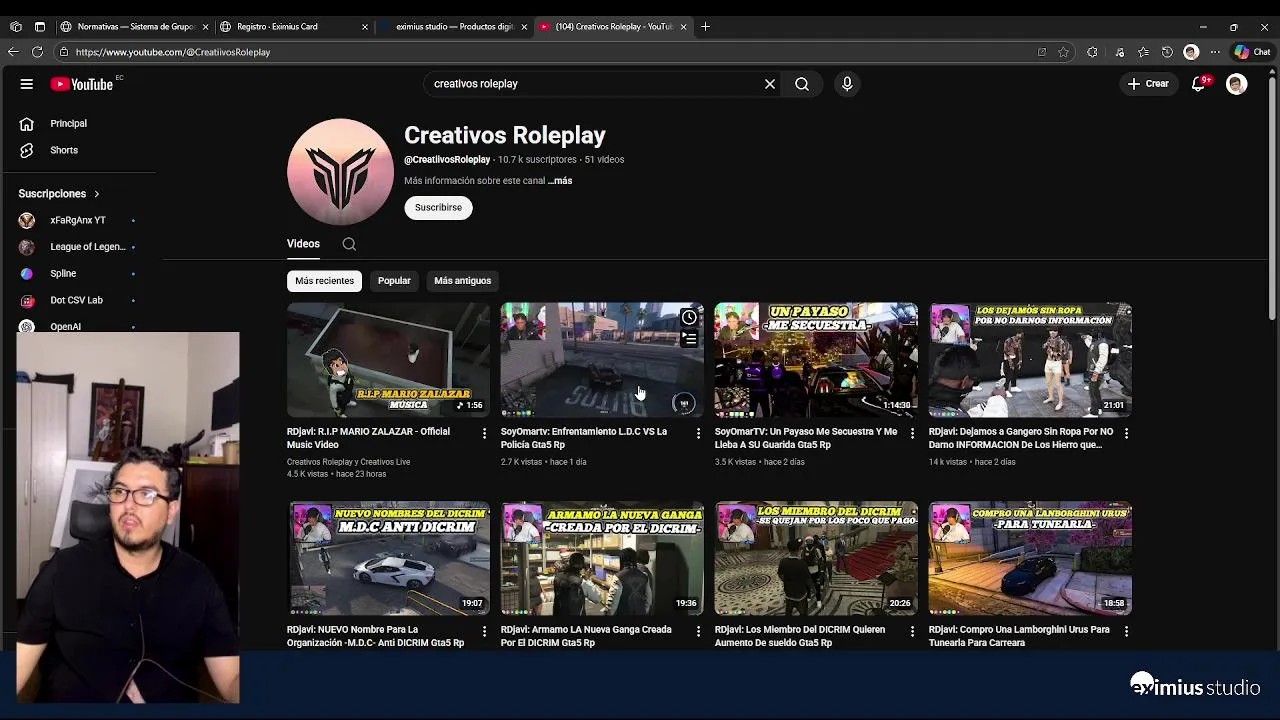Open options for Payaso Me Secuestra video
1280x720 pixels.
[912, 433]
